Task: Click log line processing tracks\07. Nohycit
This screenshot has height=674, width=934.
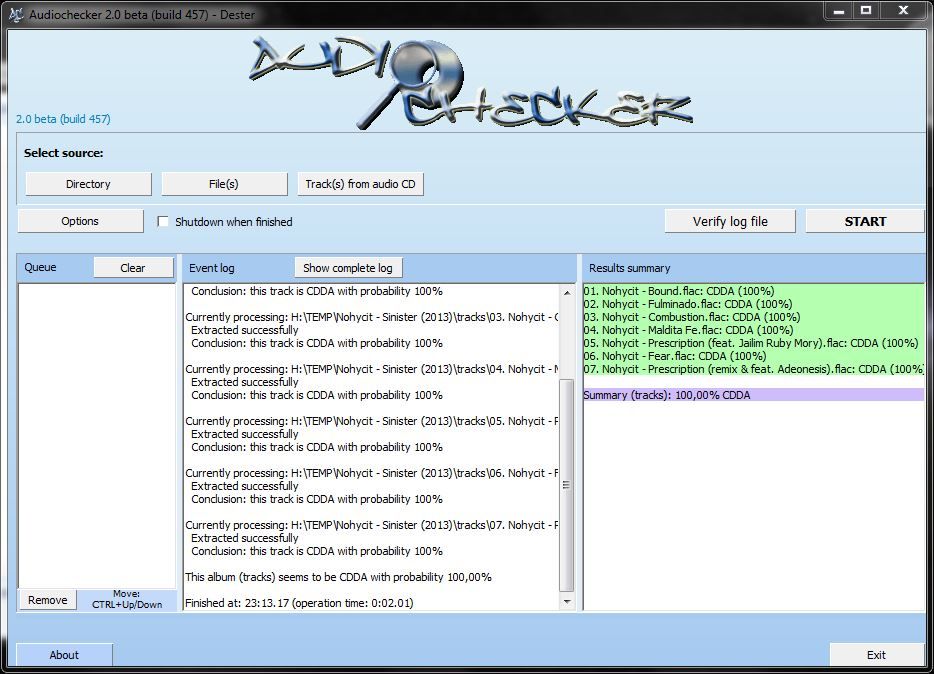Action: point(372,525)
